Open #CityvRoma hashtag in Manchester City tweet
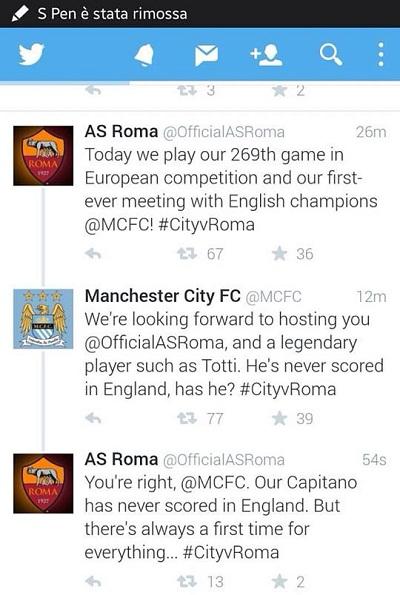 [288, 389]
